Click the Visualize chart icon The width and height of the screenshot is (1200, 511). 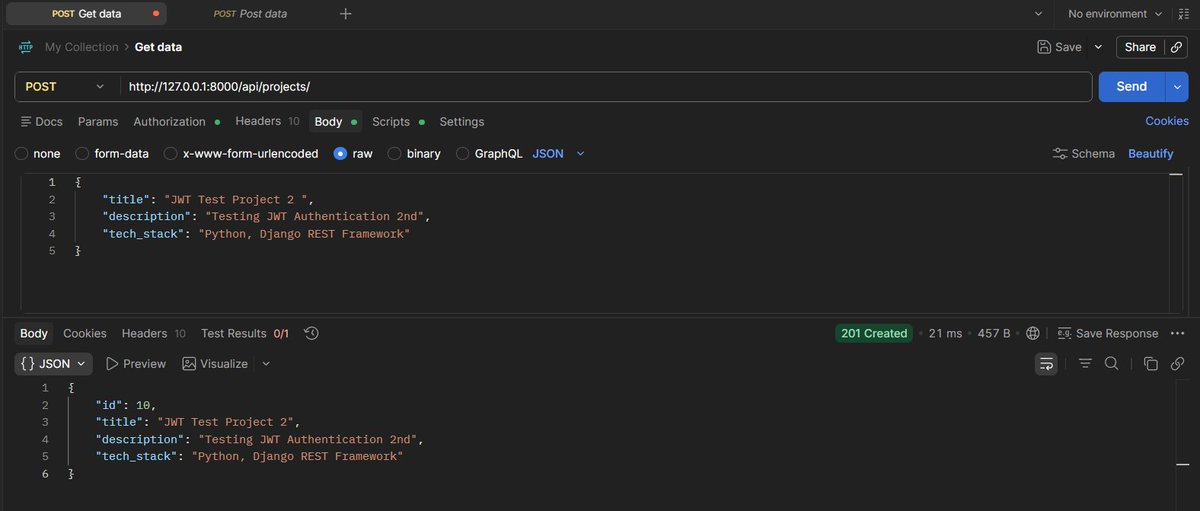tap(189, 364)
